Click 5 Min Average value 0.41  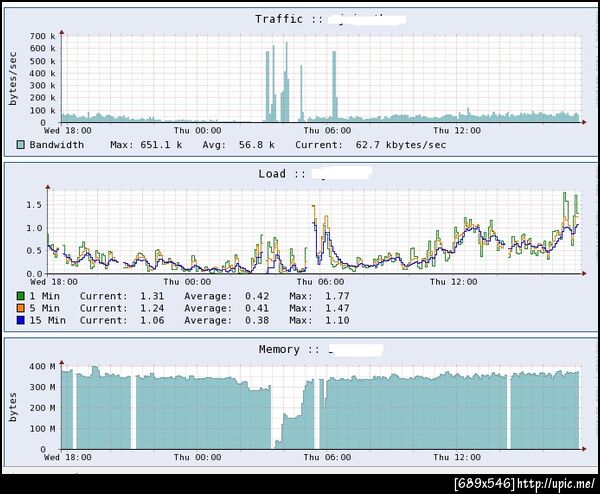(x=257, y=308)
